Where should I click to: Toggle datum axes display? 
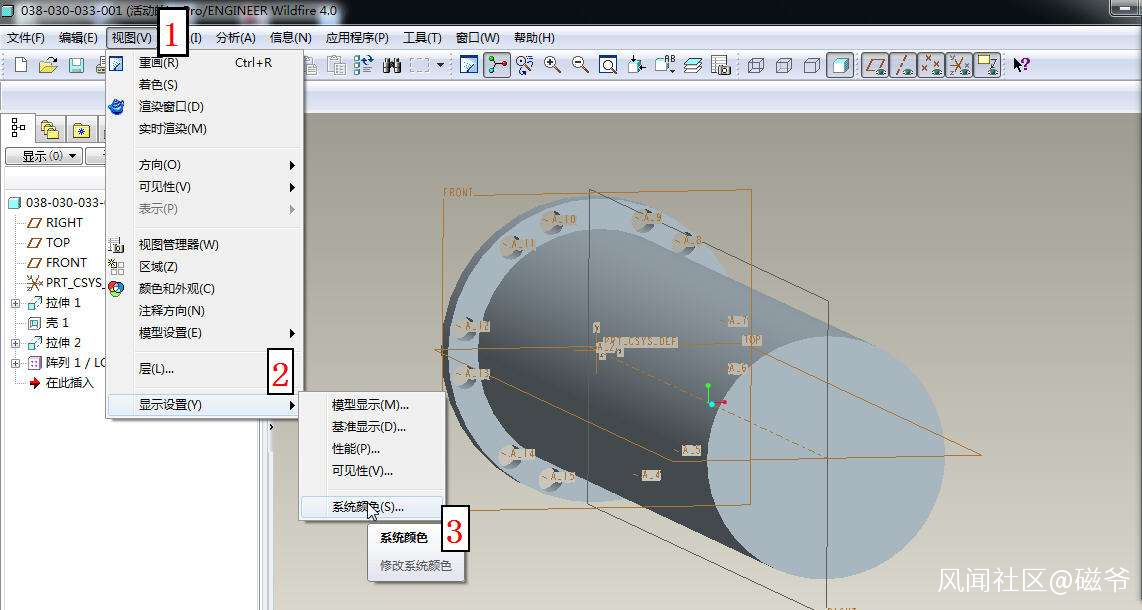(x=903, y=65)
